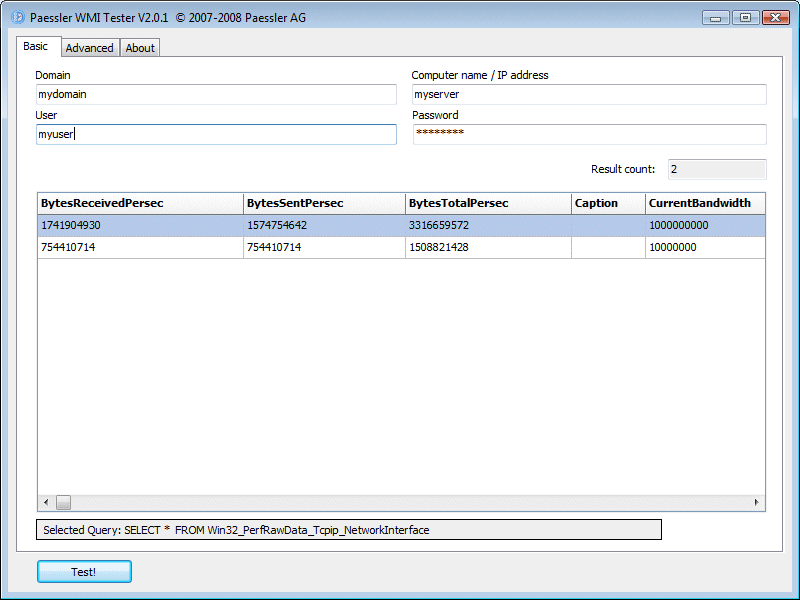The image size is (800, 600).
Task: Select cell 1508821428
Action: 488,247
